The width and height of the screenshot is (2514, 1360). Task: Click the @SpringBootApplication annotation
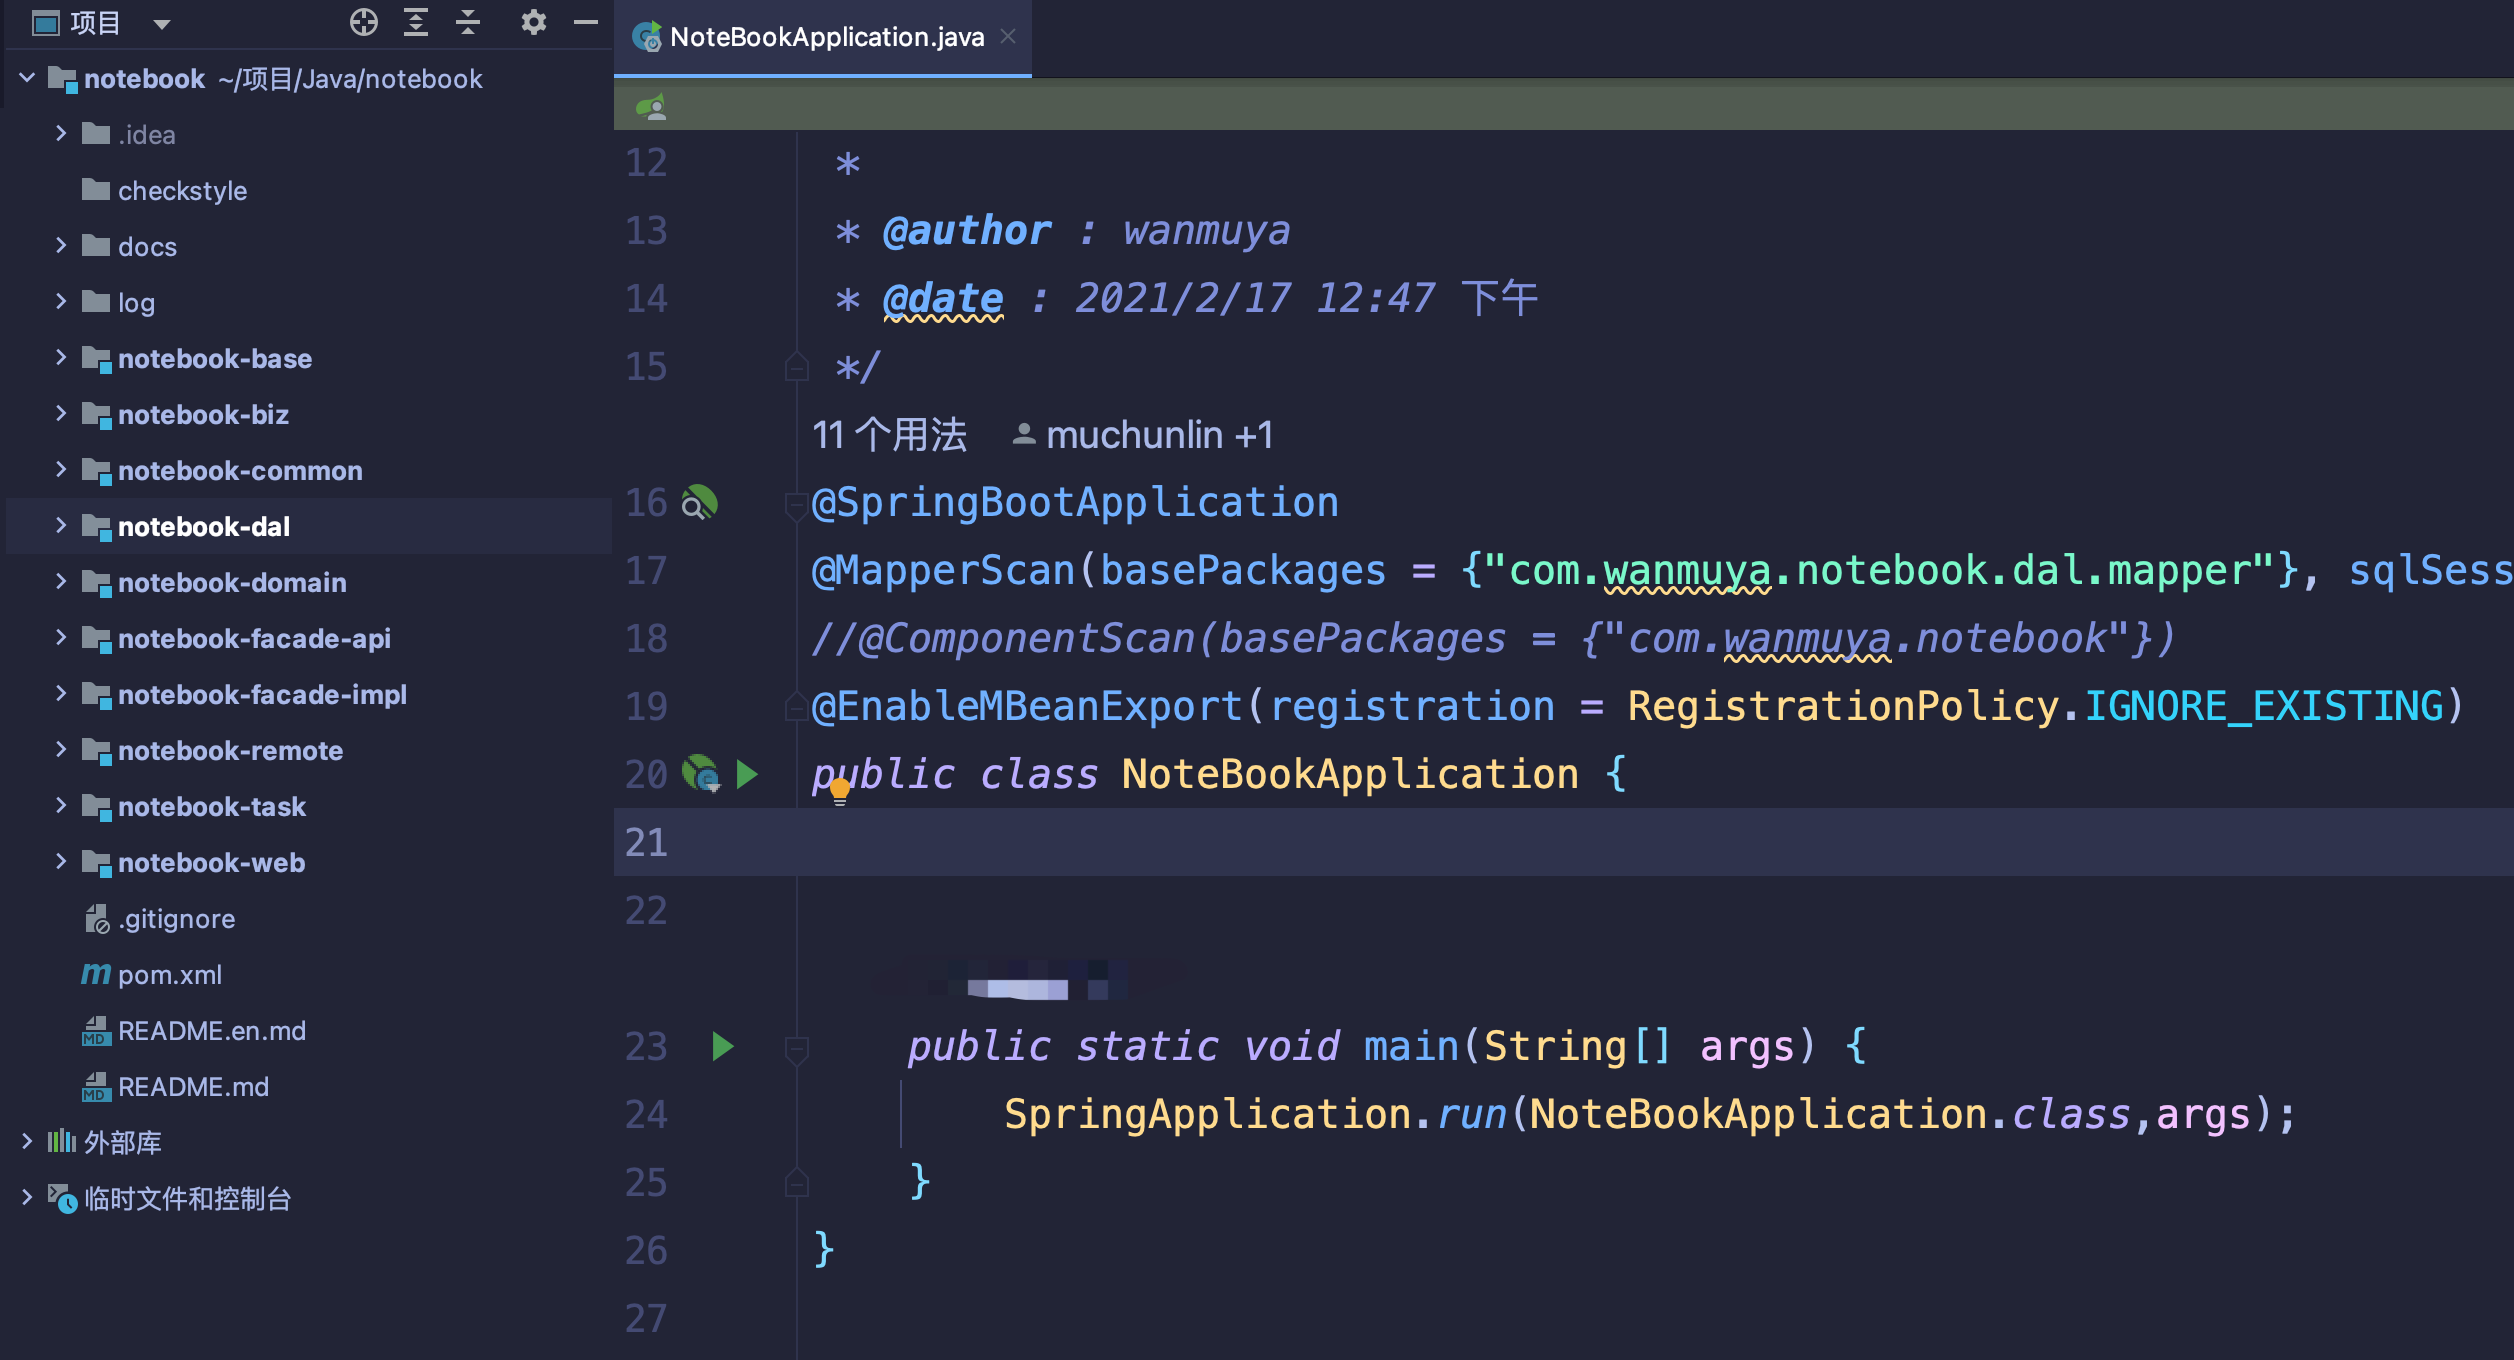tap(1075, 502)
